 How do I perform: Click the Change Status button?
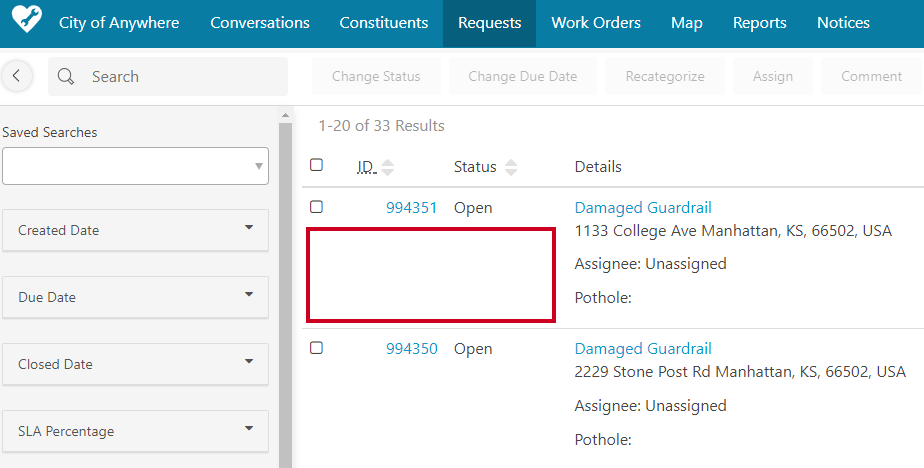coord(376,76)
